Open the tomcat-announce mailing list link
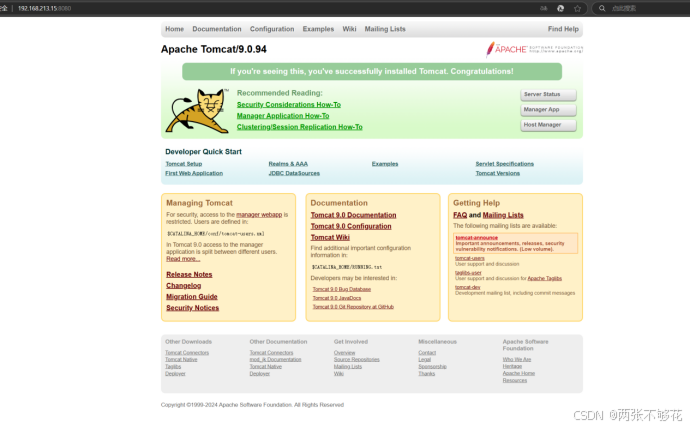 (x=477, y=238)
